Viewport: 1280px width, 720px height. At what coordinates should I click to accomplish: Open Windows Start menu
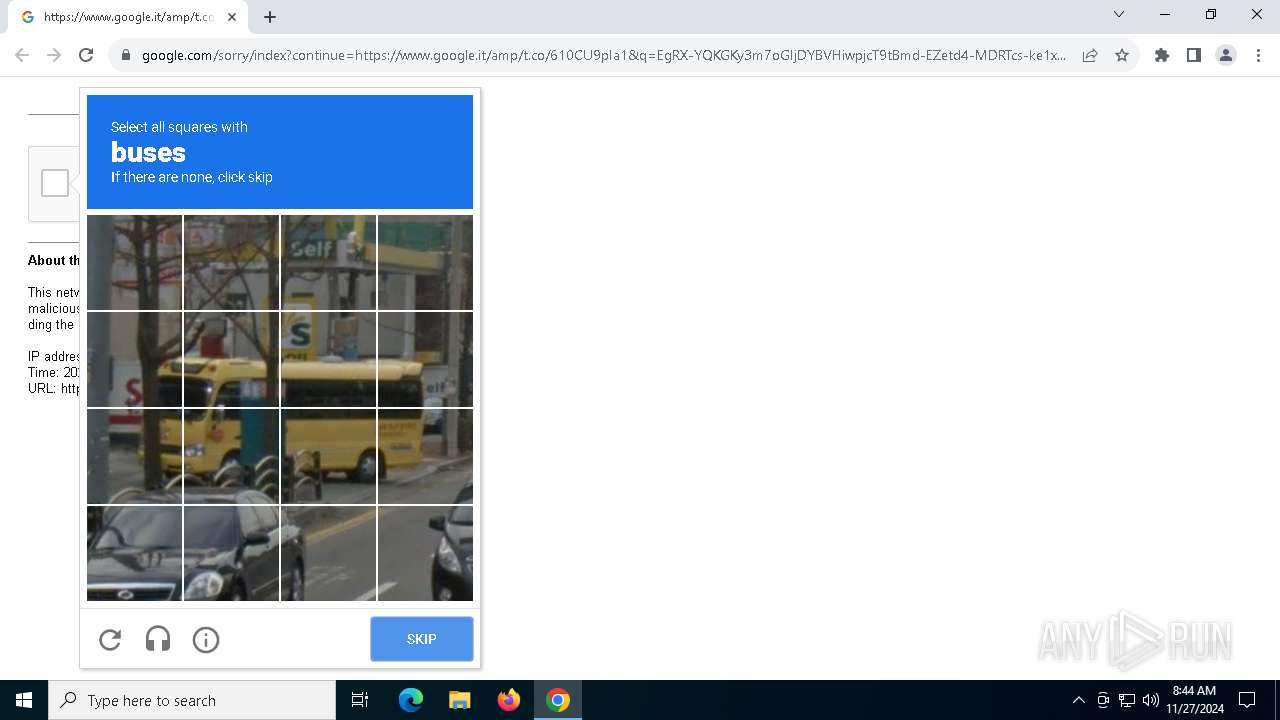pos(24,700)
